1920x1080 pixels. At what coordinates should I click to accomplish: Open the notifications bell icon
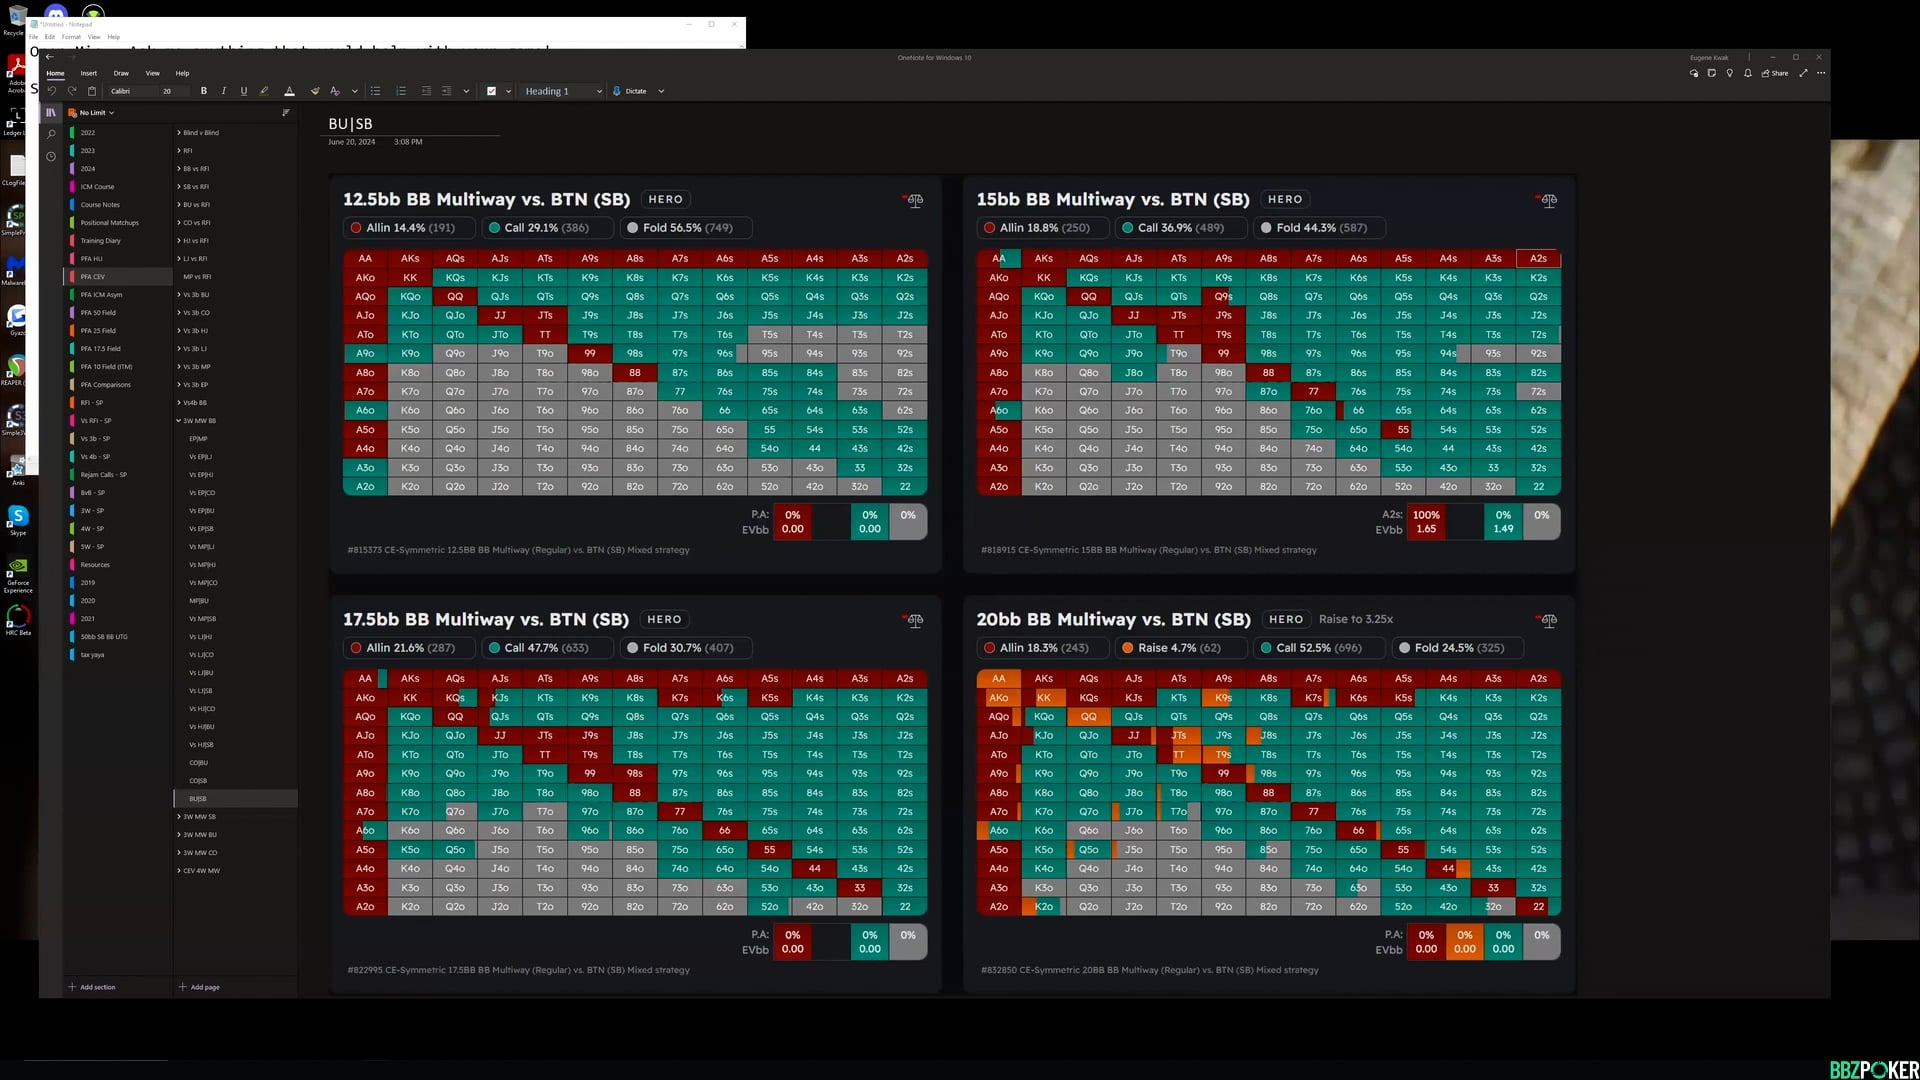(1748, 73)
